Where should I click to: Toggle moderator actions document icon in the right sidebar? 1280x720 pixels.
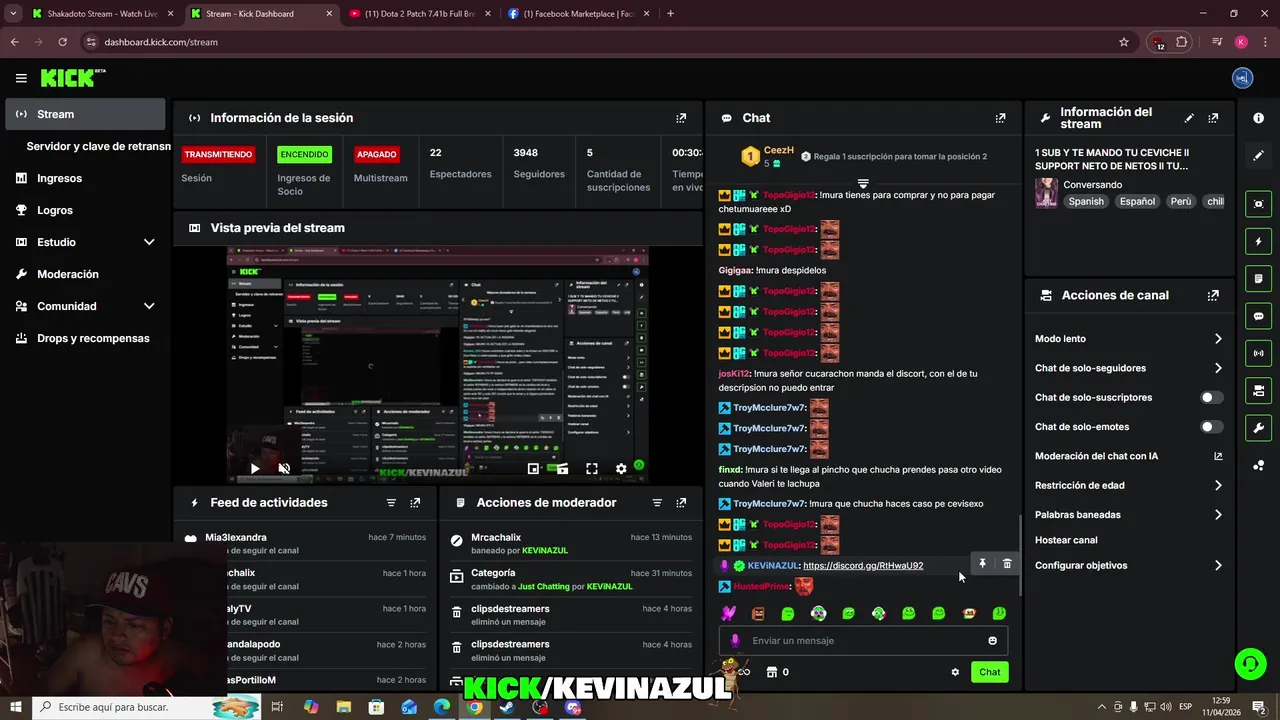tap(1258, 278)
